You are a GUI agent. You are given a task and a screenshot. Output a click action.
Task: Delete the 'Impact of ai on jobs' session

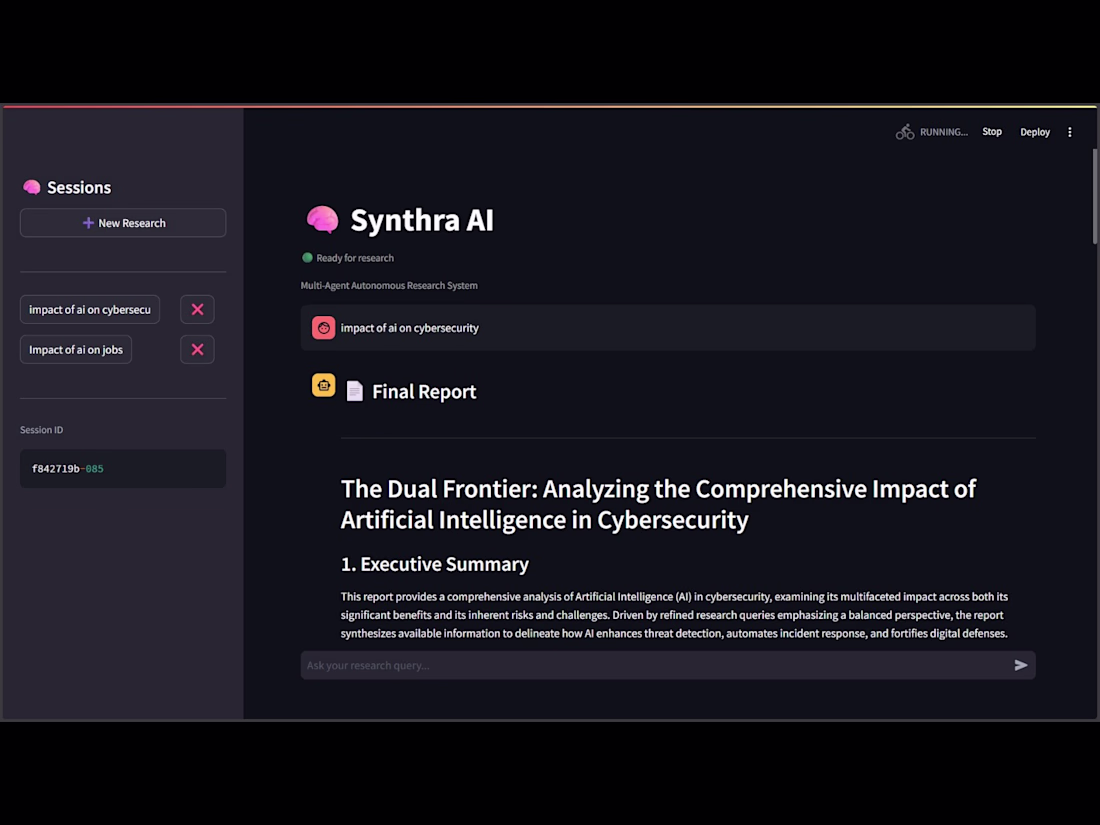pyautogui.click(x=197, y=349)
